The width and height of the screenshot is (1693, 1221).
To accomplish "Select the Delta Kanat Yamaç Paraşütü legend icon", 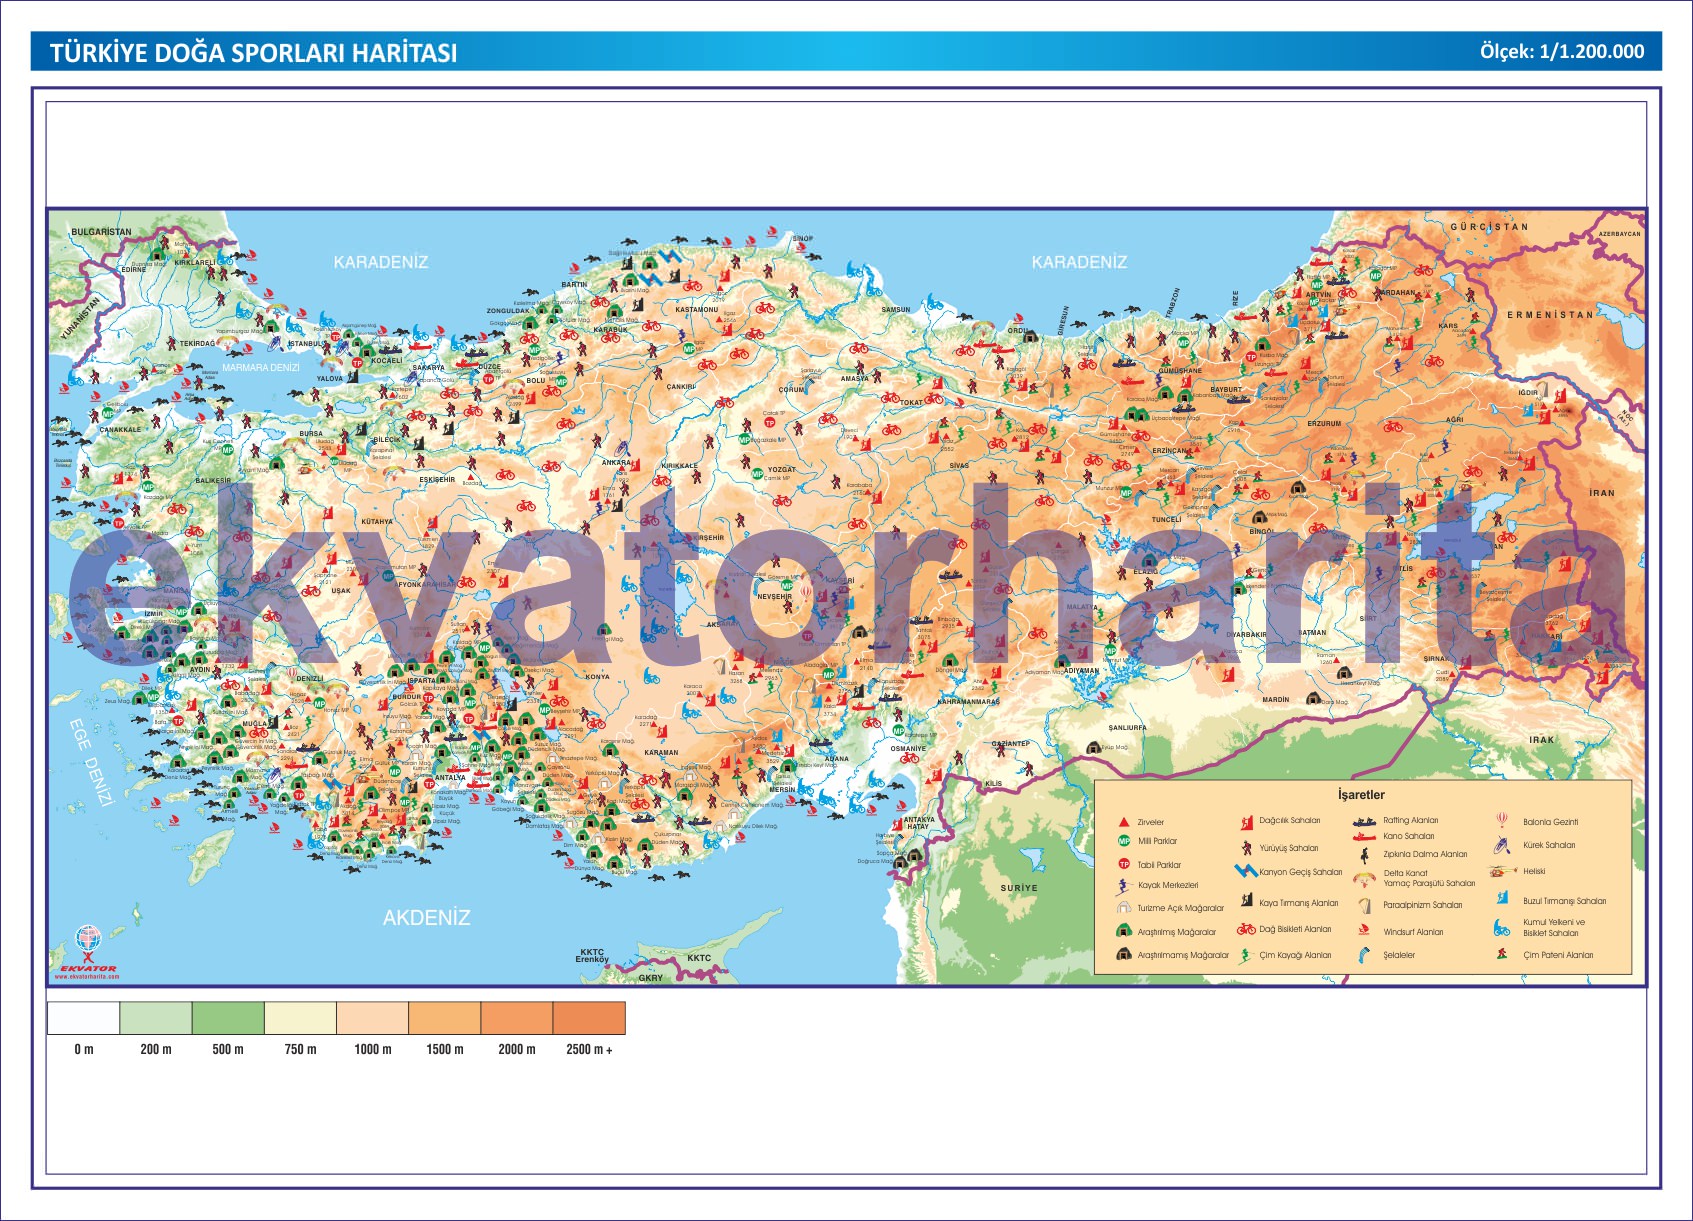I will tap(1364, 879).
